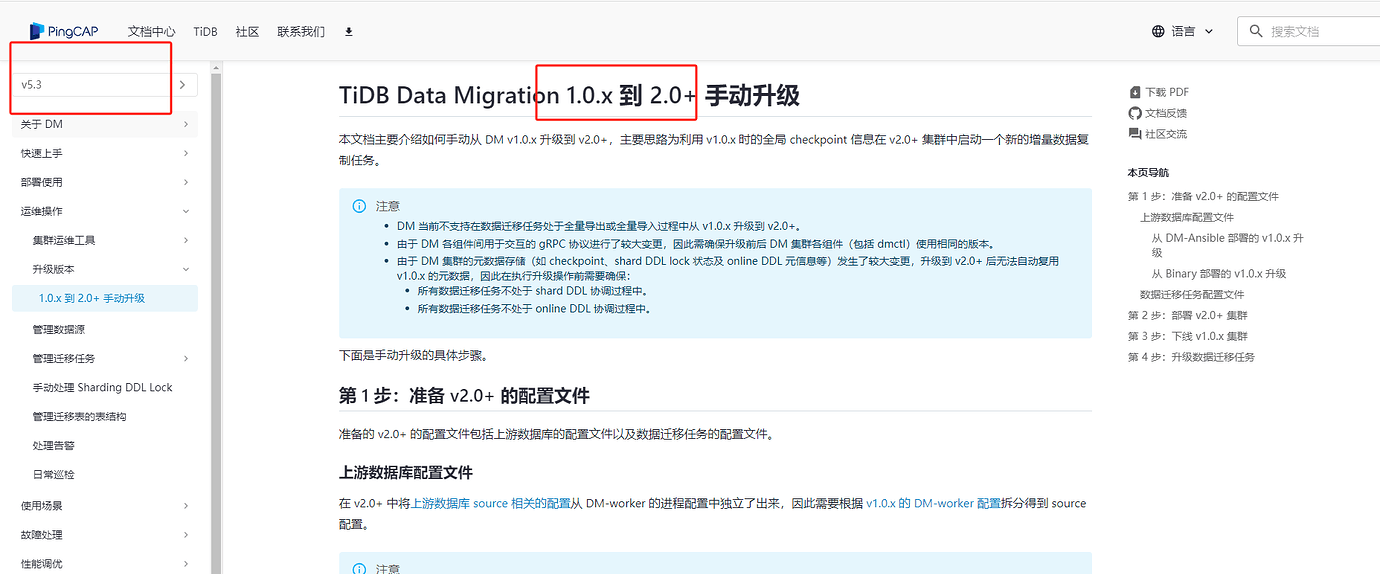1380x574 pixels.
Task: Select 处理告警 in sidebar
Action: (x=53, y=446)
